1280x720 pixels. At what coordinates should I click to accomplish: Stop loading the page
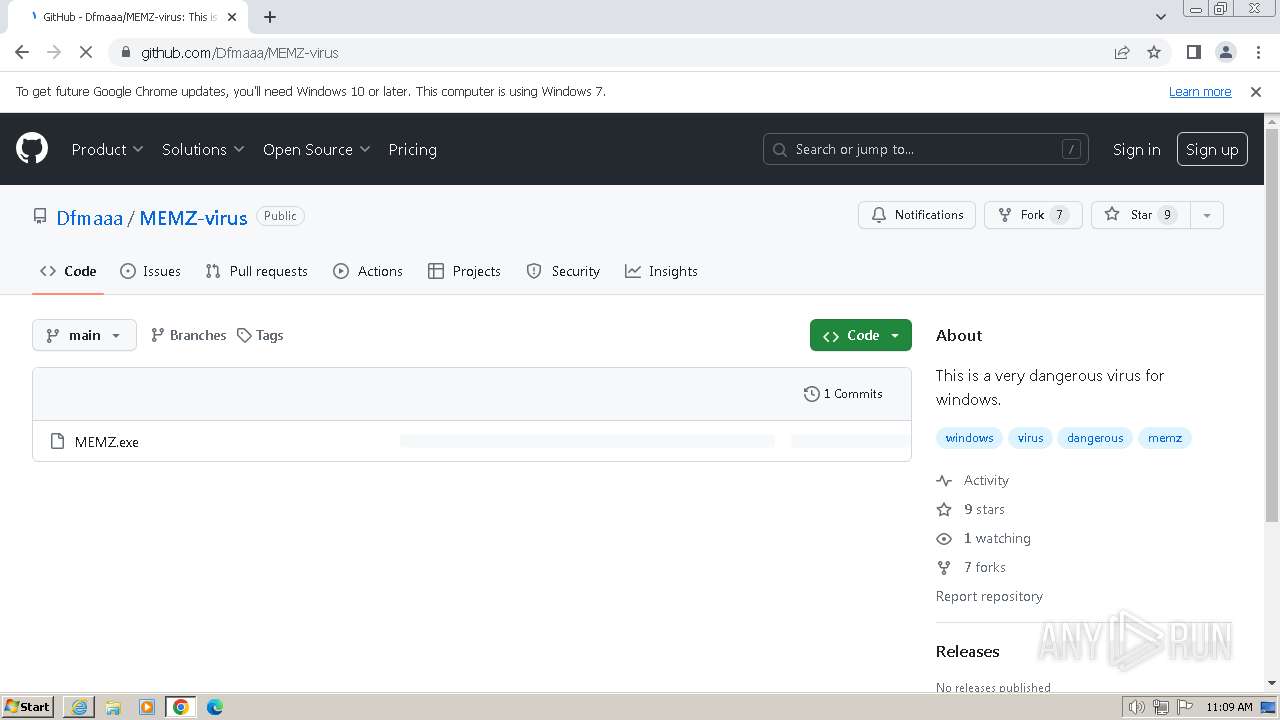pos(86,52)
